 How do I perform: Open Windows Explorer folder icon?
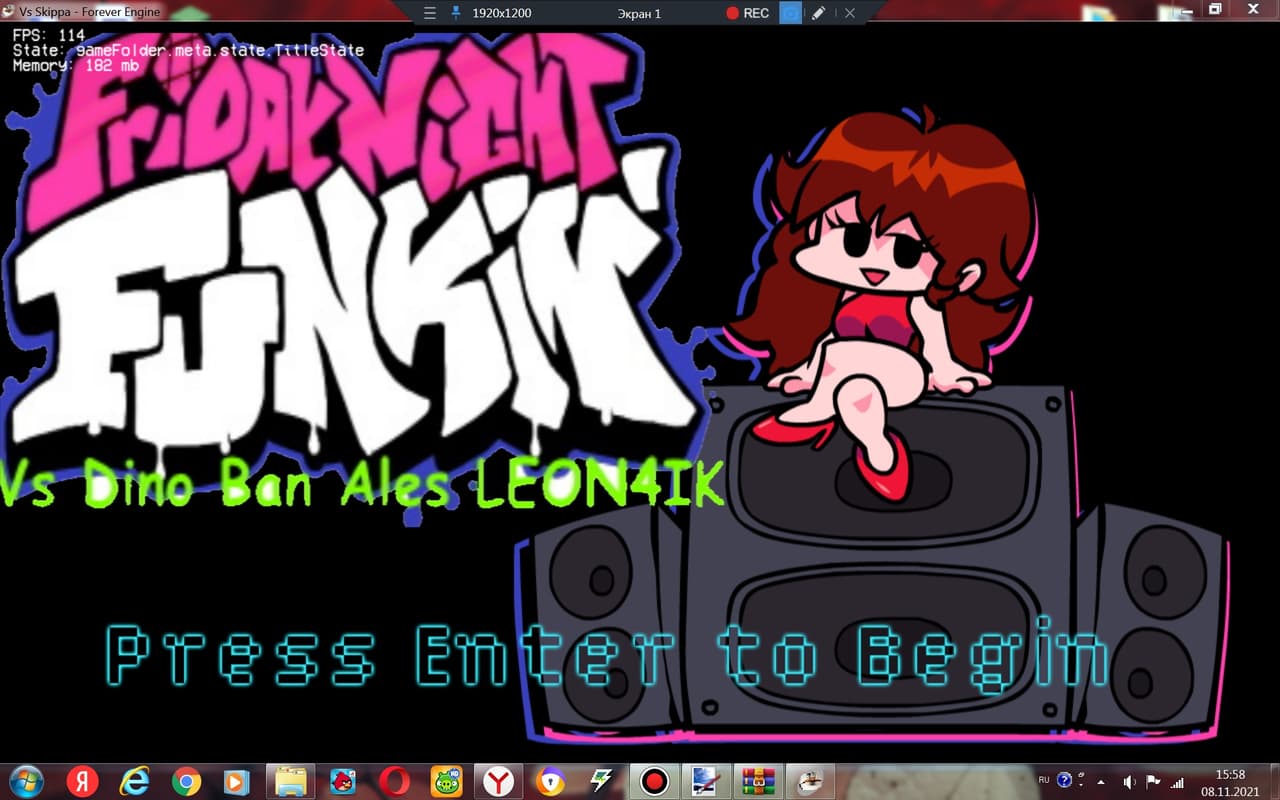pyautogui.click(x=290, y=780)
